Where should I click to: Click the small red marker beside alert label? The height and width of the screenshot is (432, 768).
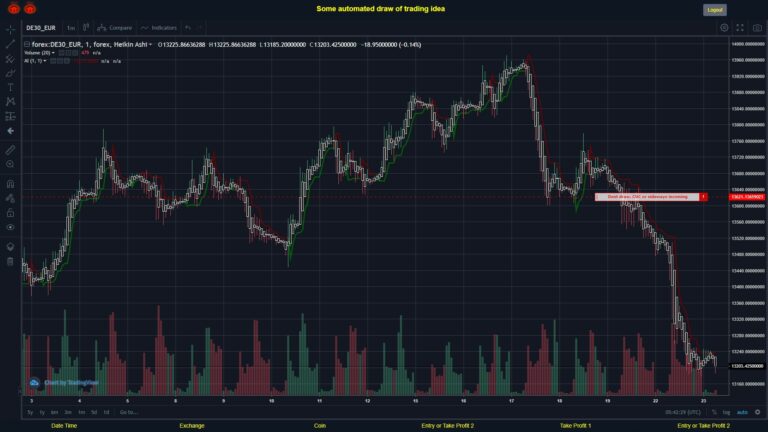pyautogui.click(x=703, y=197)
